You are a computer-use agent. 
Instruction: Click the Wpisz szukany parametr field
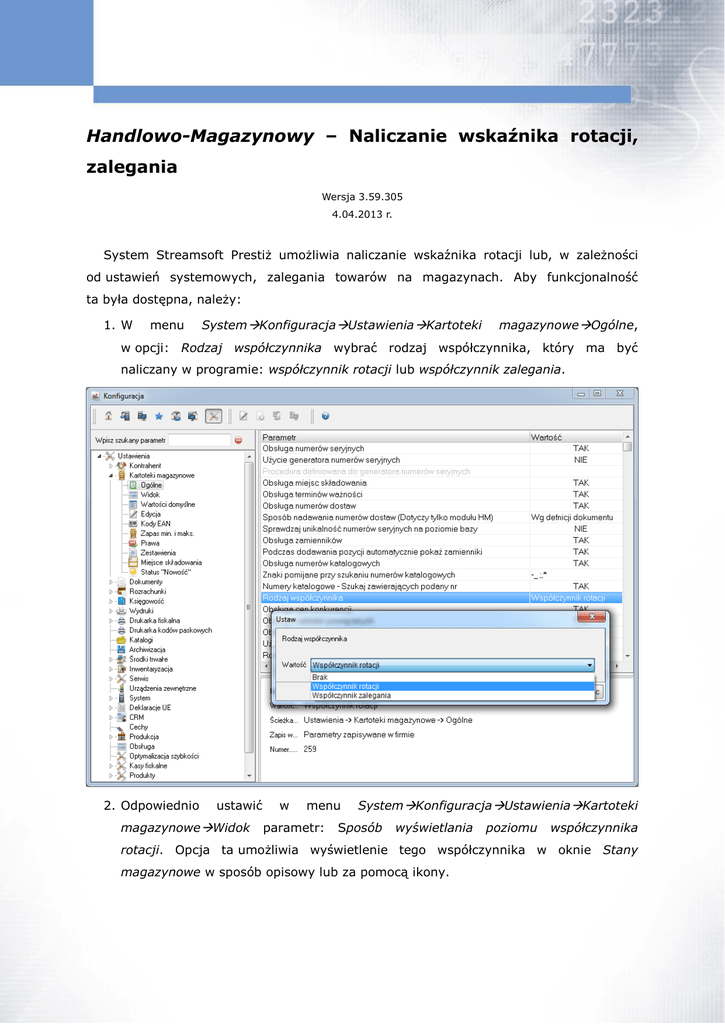tap(197, 440)
